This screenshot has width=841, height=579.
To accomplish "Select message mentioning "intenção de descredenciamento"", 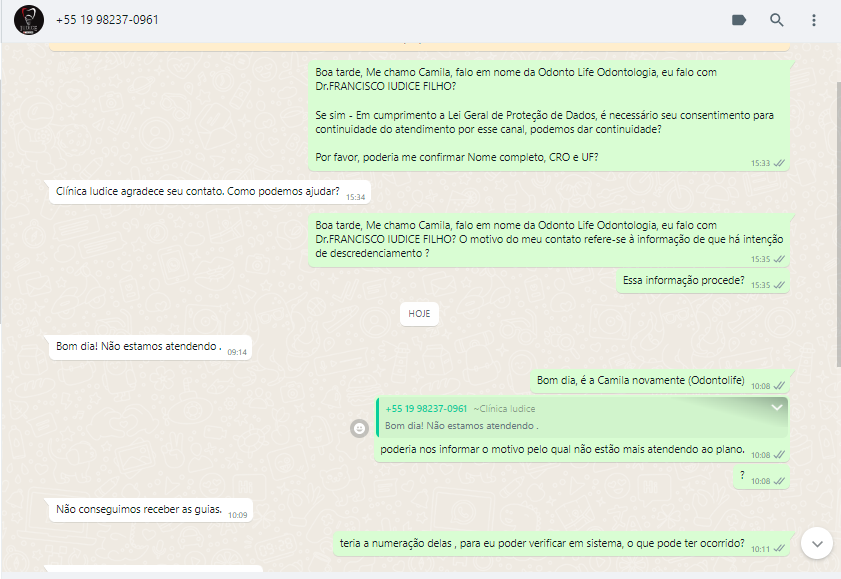I will (x=549, y=240).
